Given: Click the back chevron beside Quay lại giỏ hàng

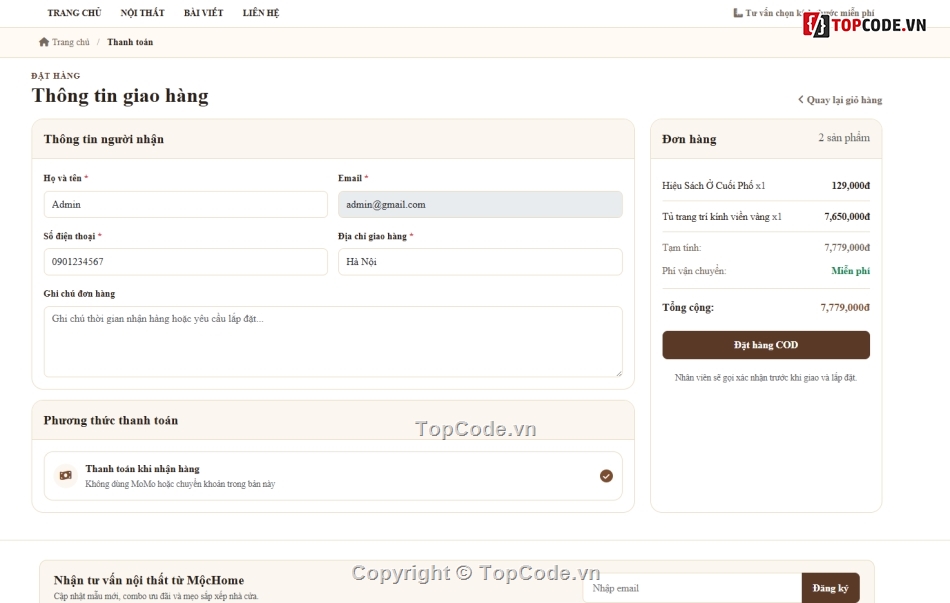Looking at the screenshot, I should tap(800, 99).
